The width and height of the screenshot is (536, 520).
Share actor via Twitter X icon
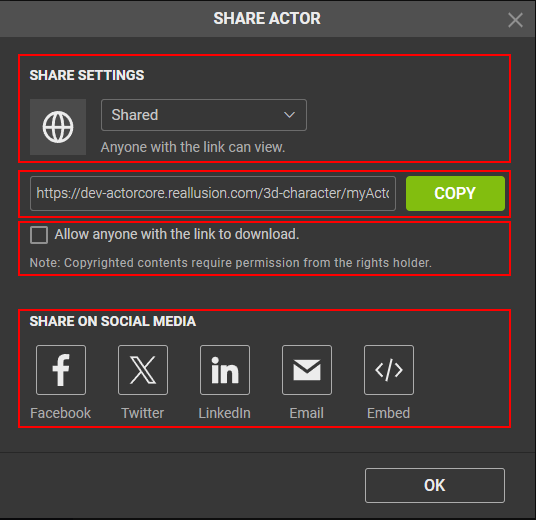coord(143,370)
